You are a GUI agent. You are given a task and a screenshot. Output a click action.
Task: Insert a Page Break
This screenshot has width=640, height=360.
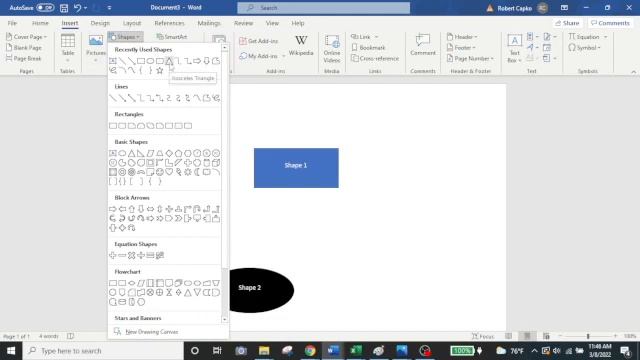[x=24, y=58]
